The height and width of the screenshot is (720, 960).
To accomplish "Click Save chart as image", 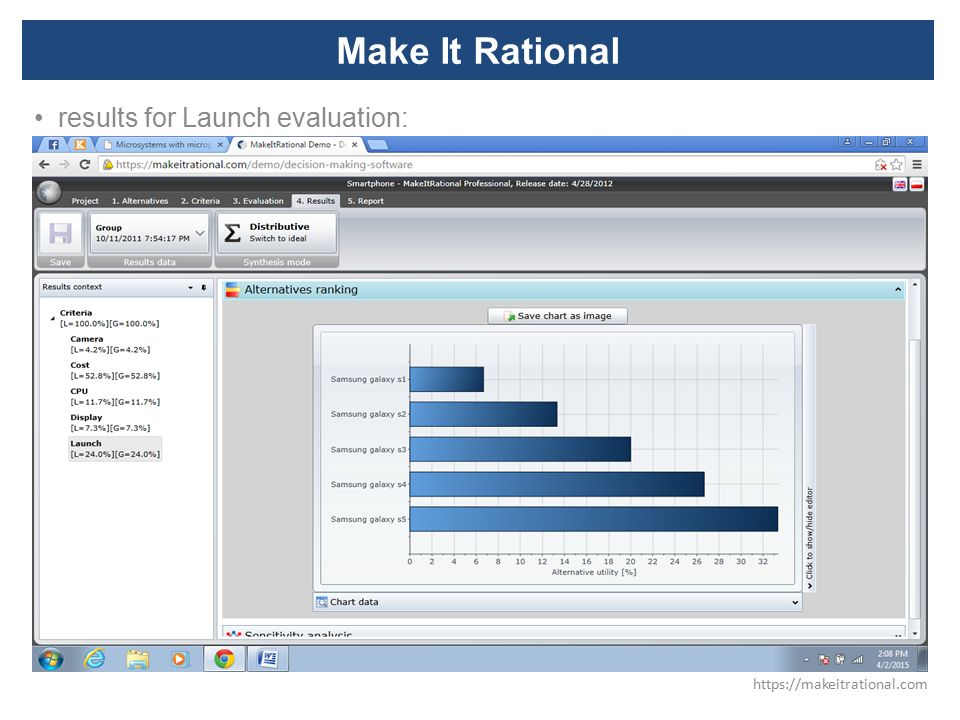I will (x=557, y=316).
